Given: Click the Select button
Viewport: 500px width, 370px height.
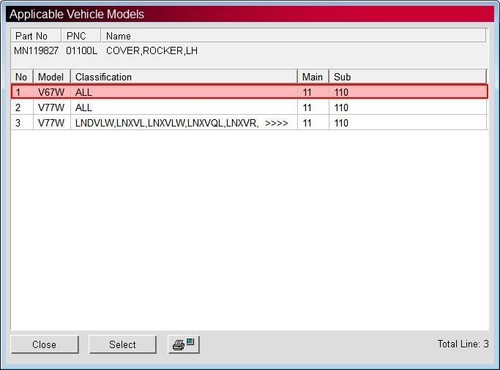Looking at the screenshot, I should click(x=122, y=344).
